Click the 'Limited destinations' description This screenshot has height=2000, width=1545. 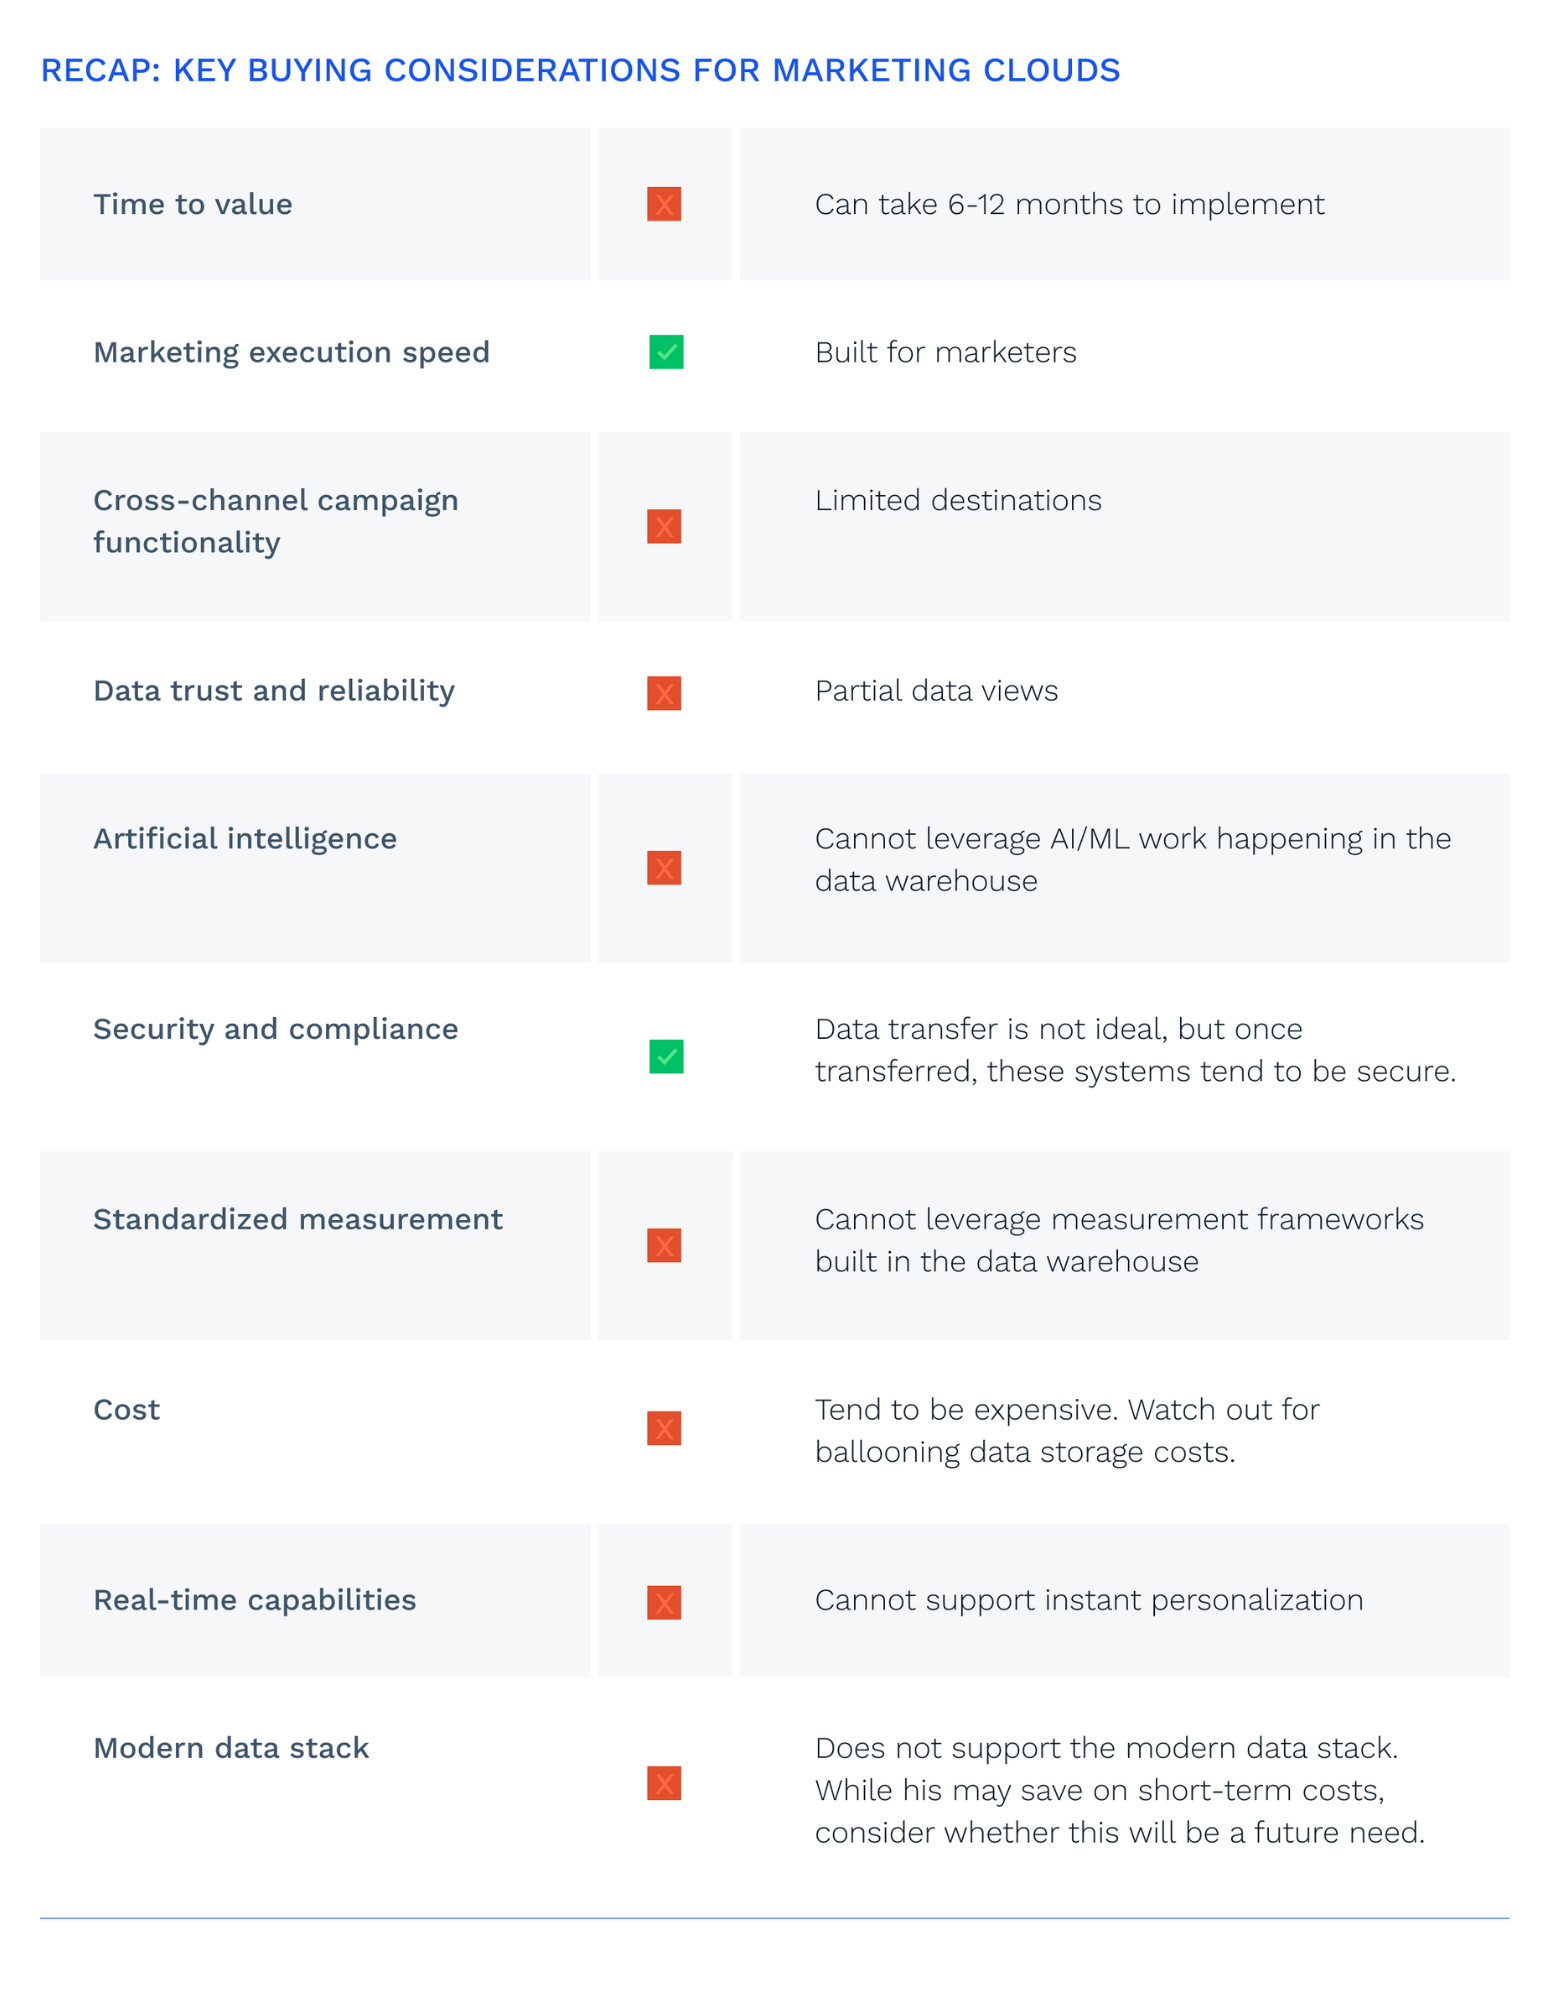tap(958, 500)
